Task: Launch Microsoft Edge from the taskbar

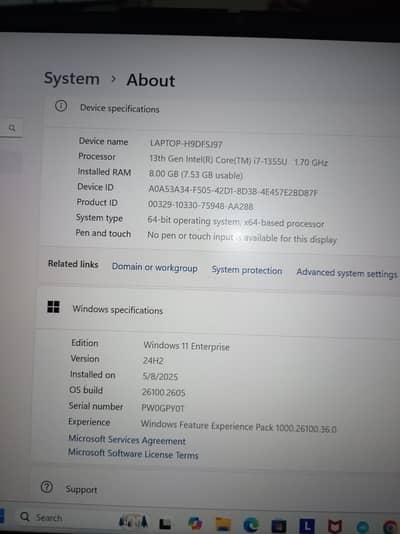Action: pyautogui.click(x=251, y=525)
